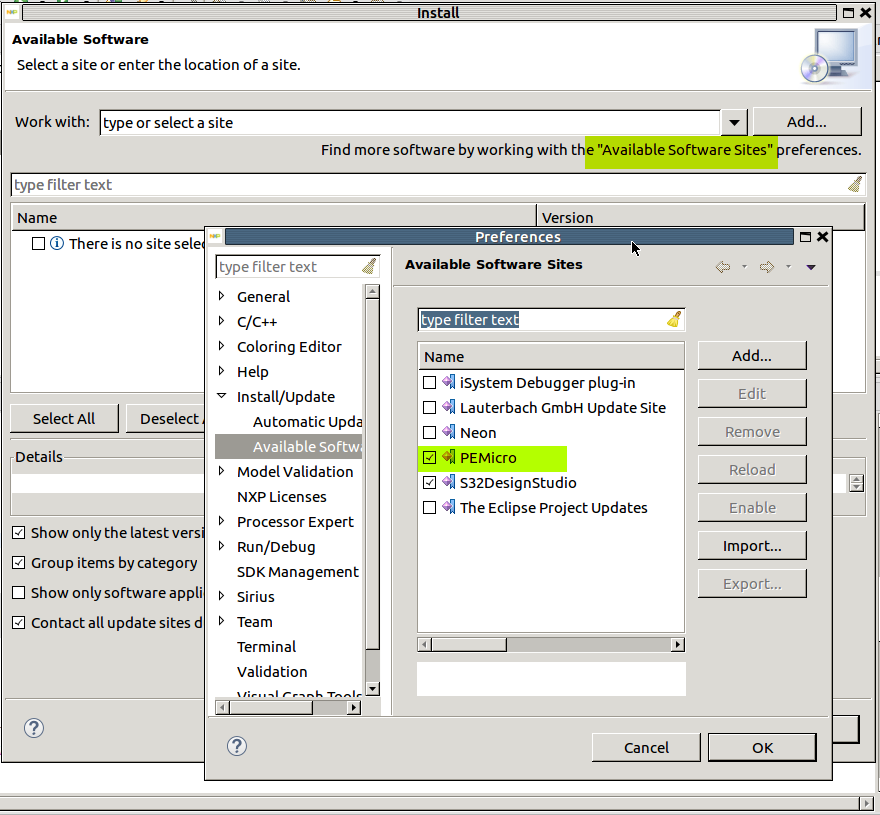Toggle Show only the latest versions checkbox

[x=19, y=533]
